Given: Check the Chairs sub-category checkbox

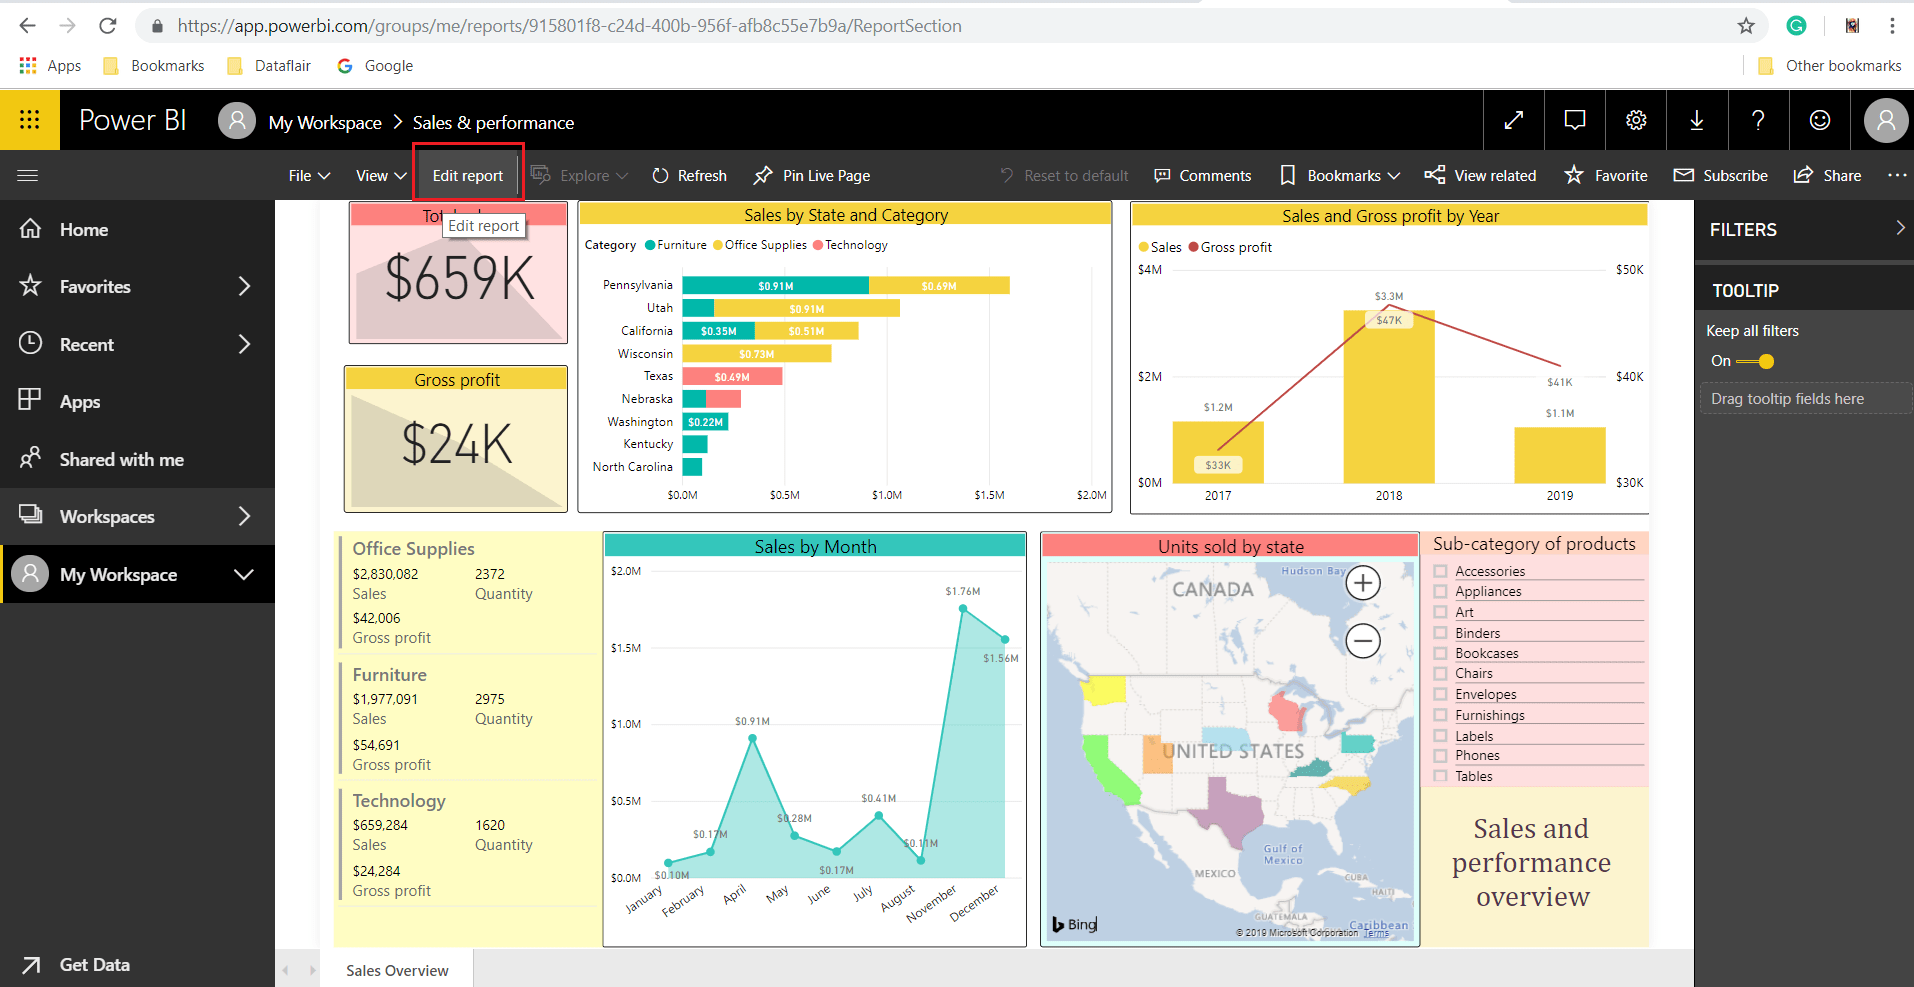Looking at the screenshot, I should pyautogui.click(x=1440, y=673).
